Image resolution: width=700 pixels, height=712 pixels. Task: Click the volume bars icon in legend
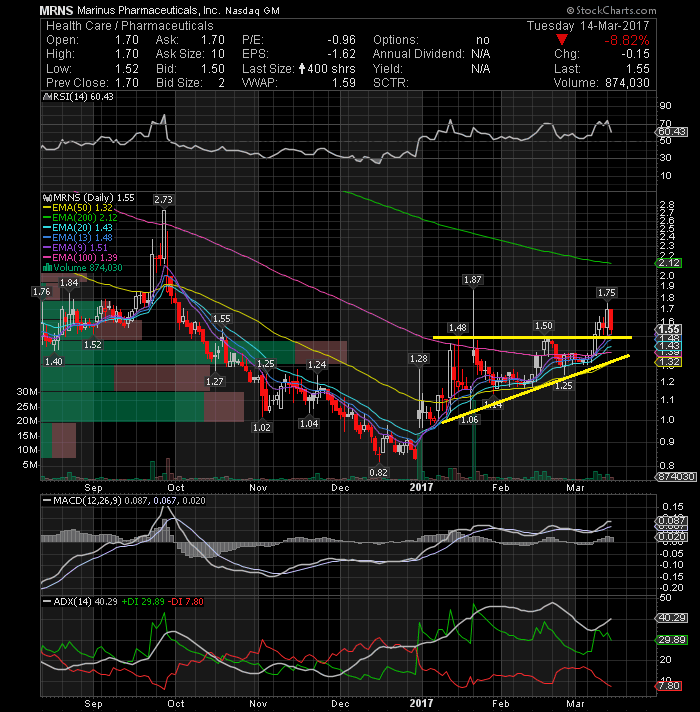pyautogui.click(x=47, y=267)
